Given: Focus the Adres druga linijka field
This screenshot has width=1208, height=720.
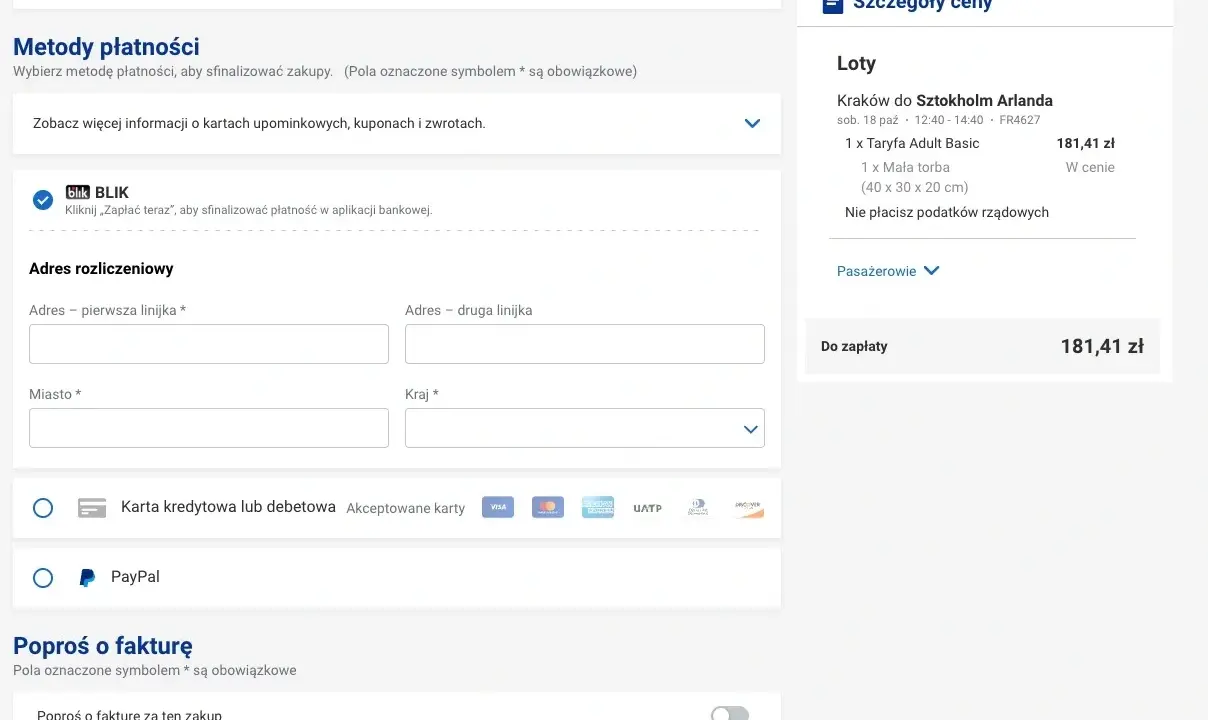Looking at the screenshot, I should pos(585,344).
